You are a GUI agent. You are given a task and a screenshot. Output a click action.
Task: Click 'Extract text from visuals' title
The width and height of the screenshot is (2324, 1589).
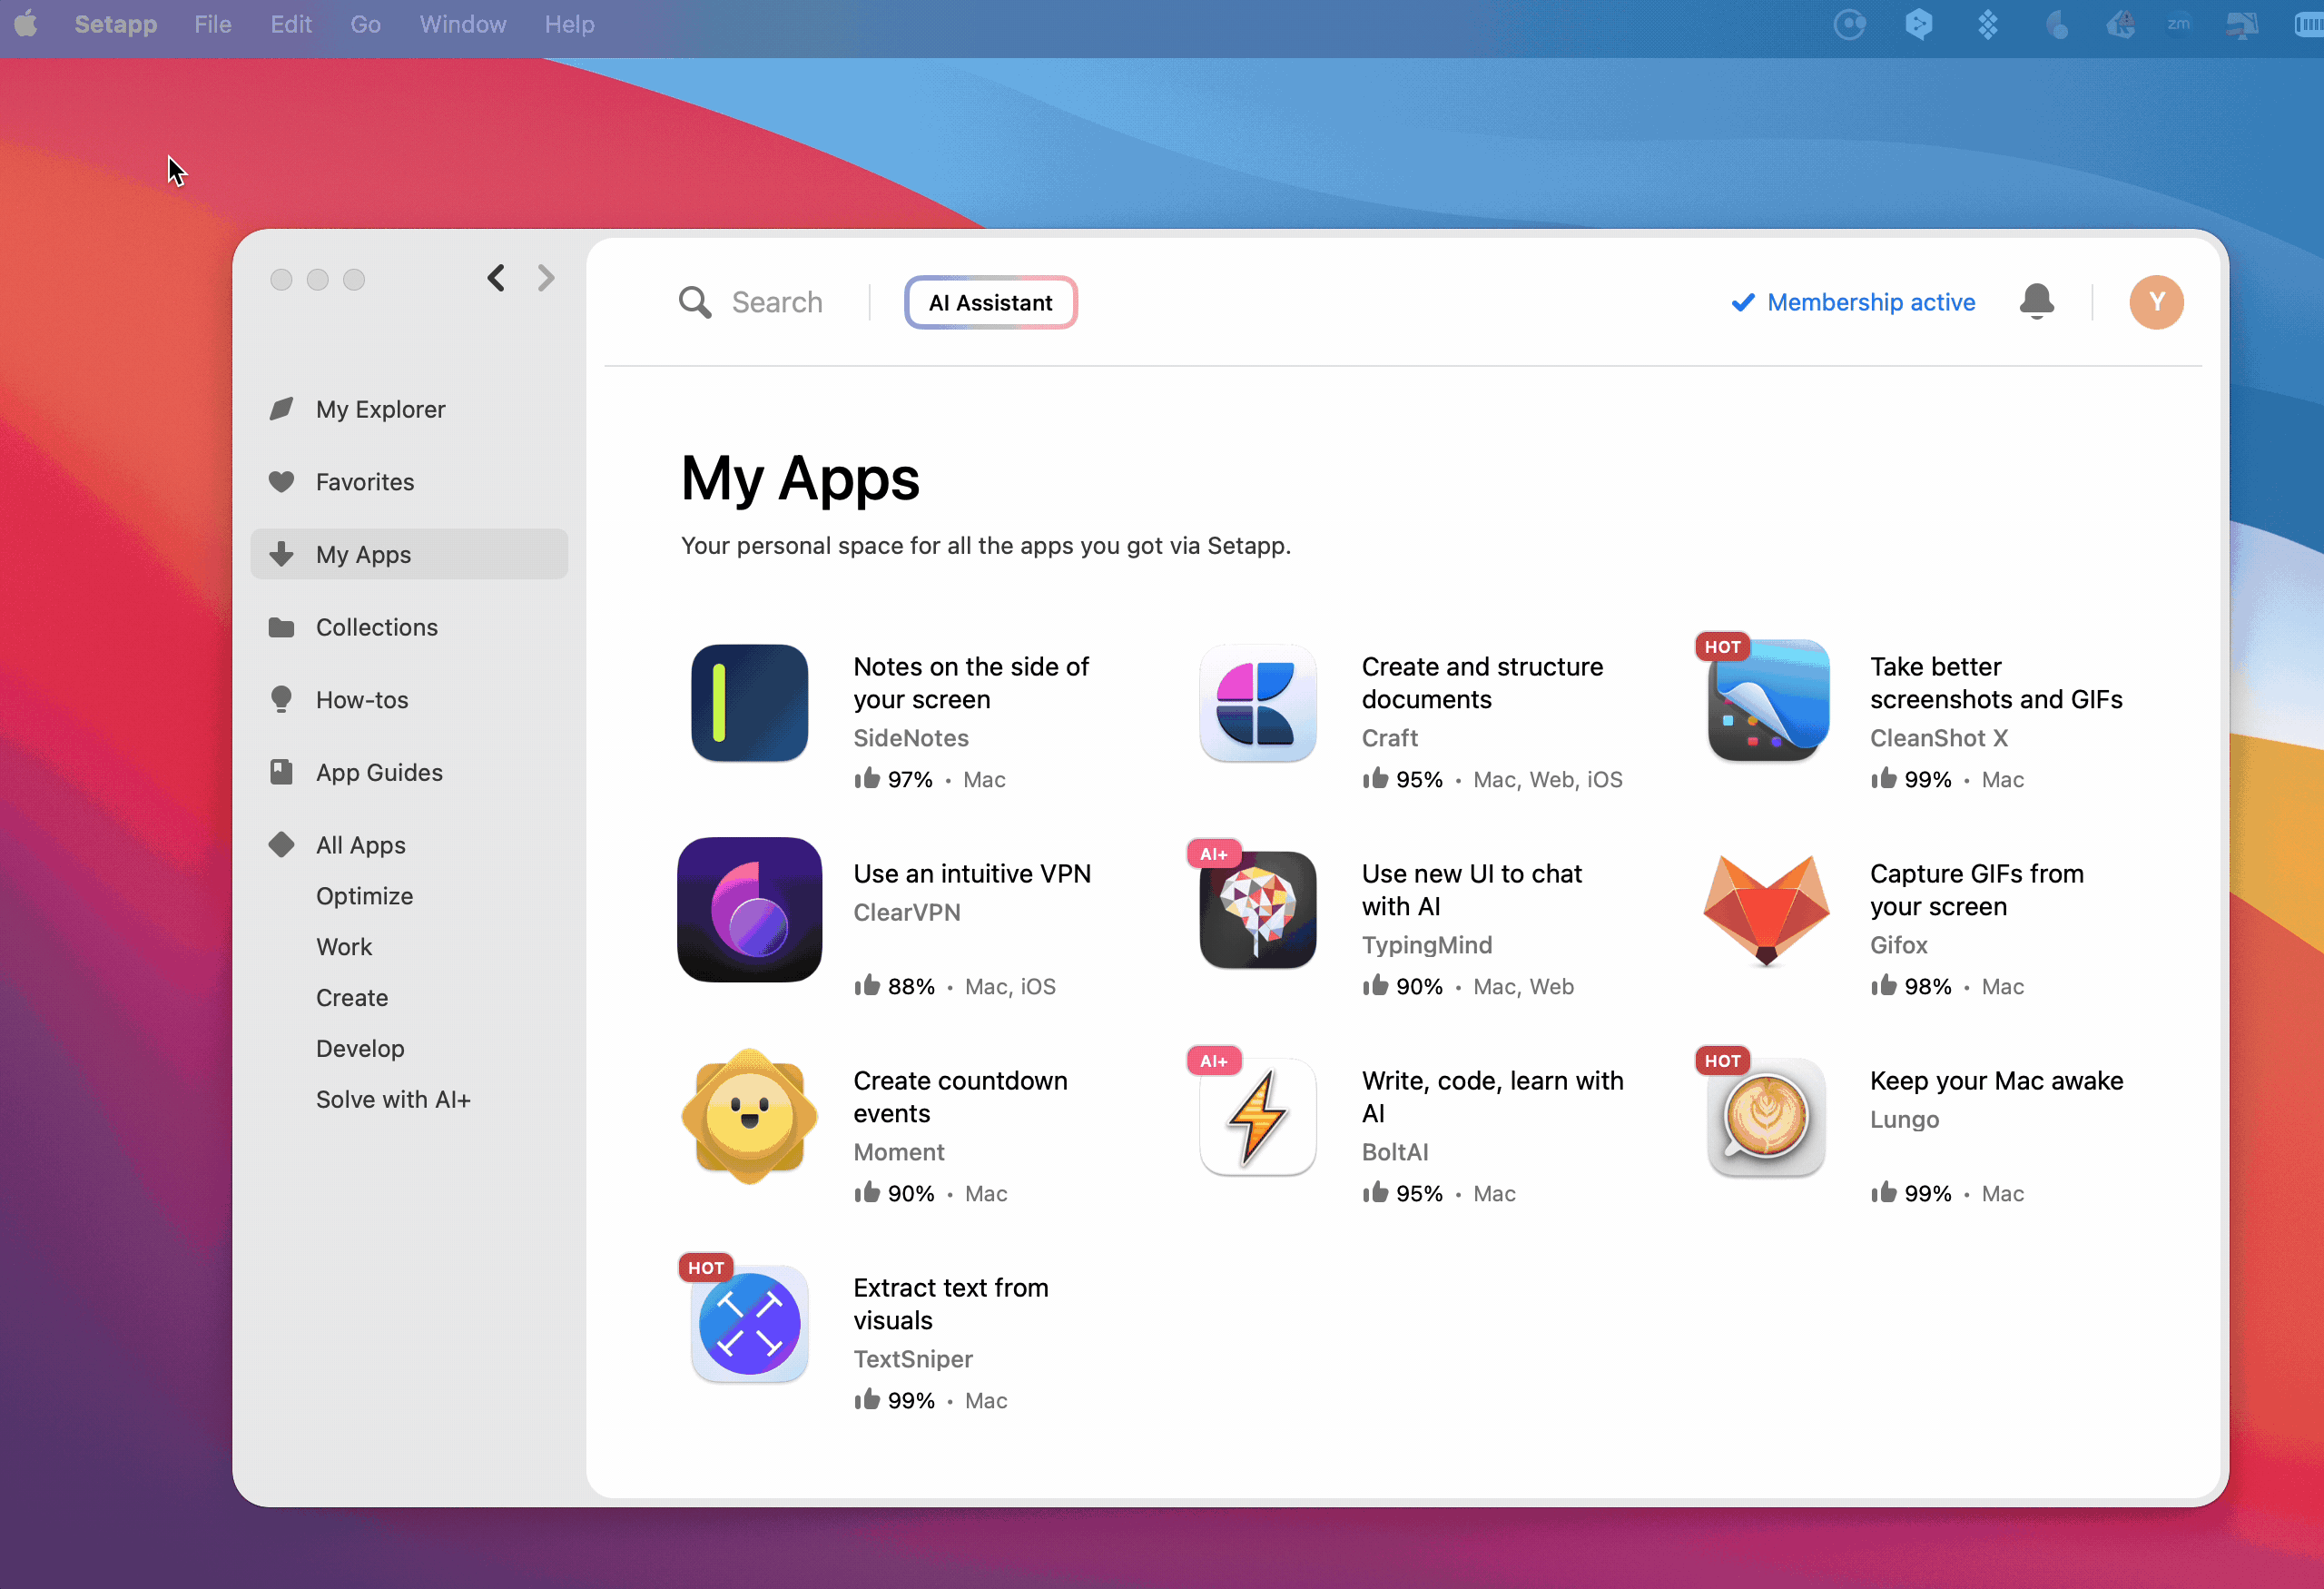pyautogui.click(x=951, y=1304)
